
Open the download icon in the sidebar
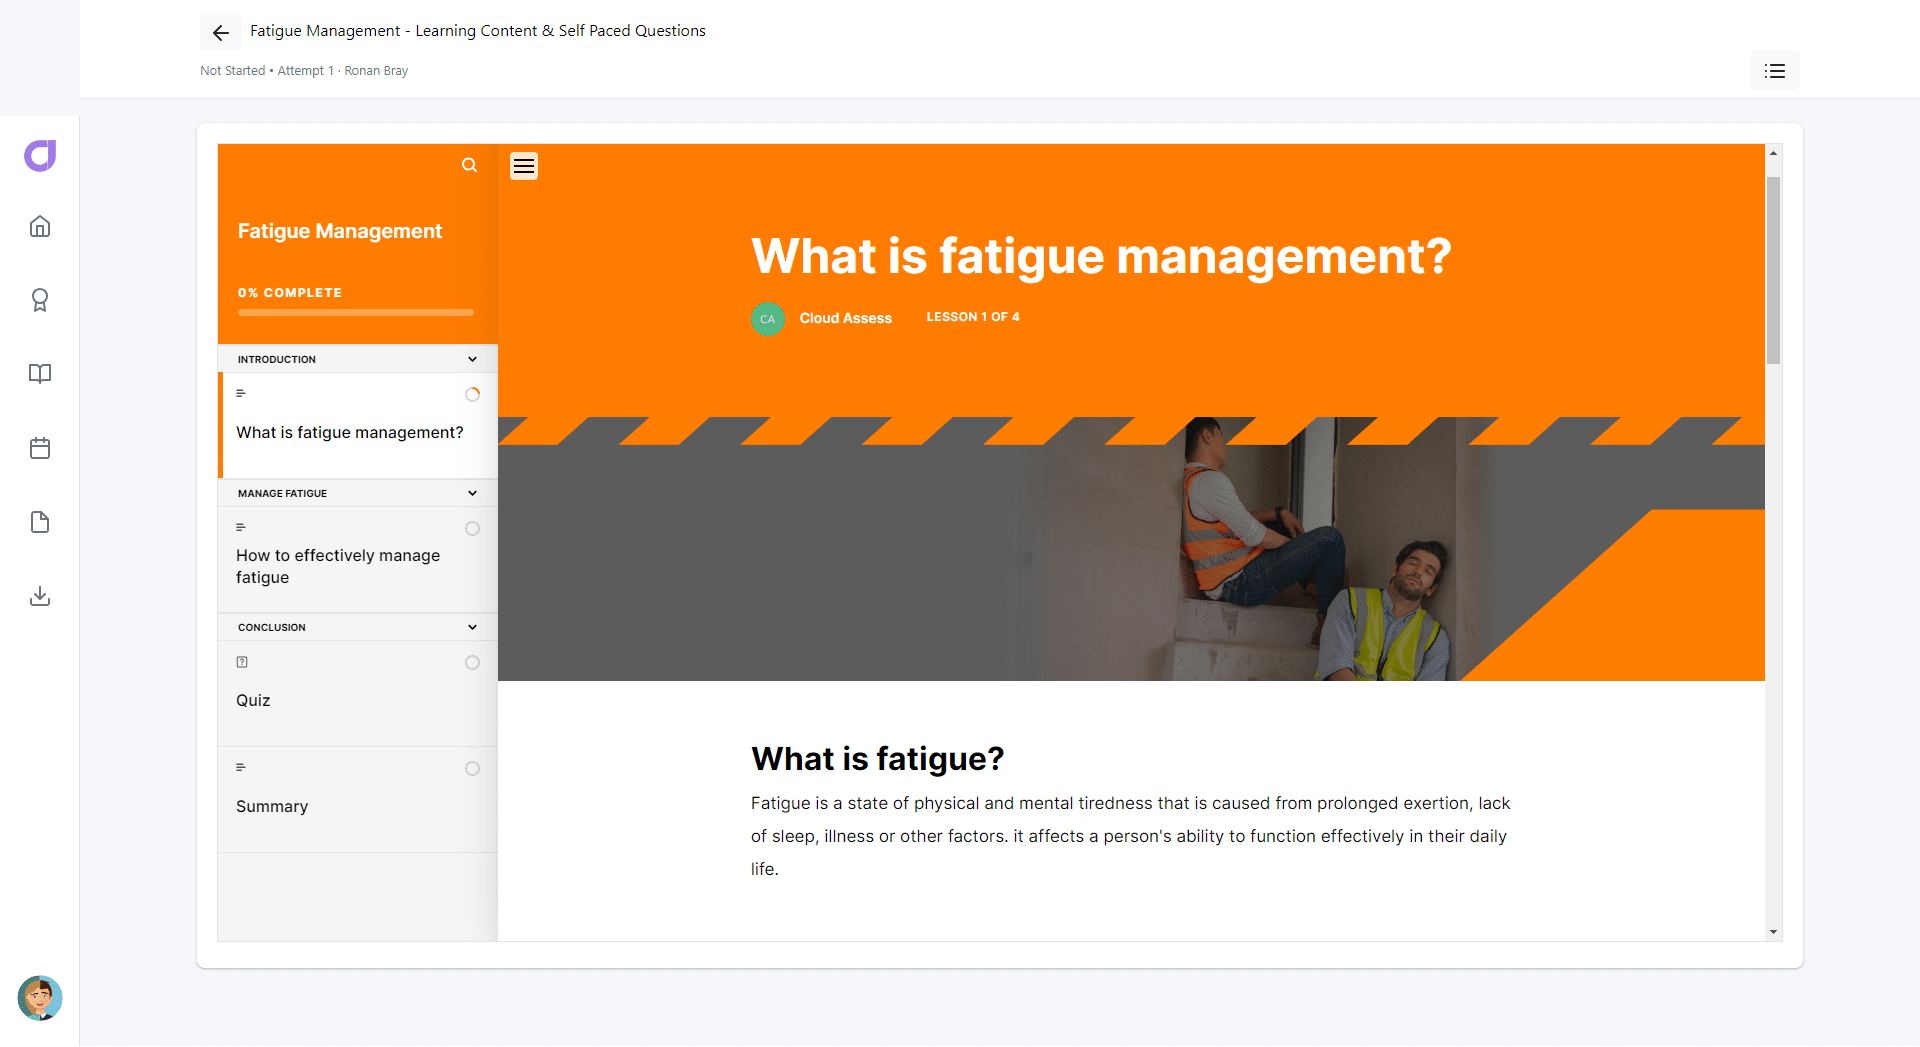tap(40, 596)
